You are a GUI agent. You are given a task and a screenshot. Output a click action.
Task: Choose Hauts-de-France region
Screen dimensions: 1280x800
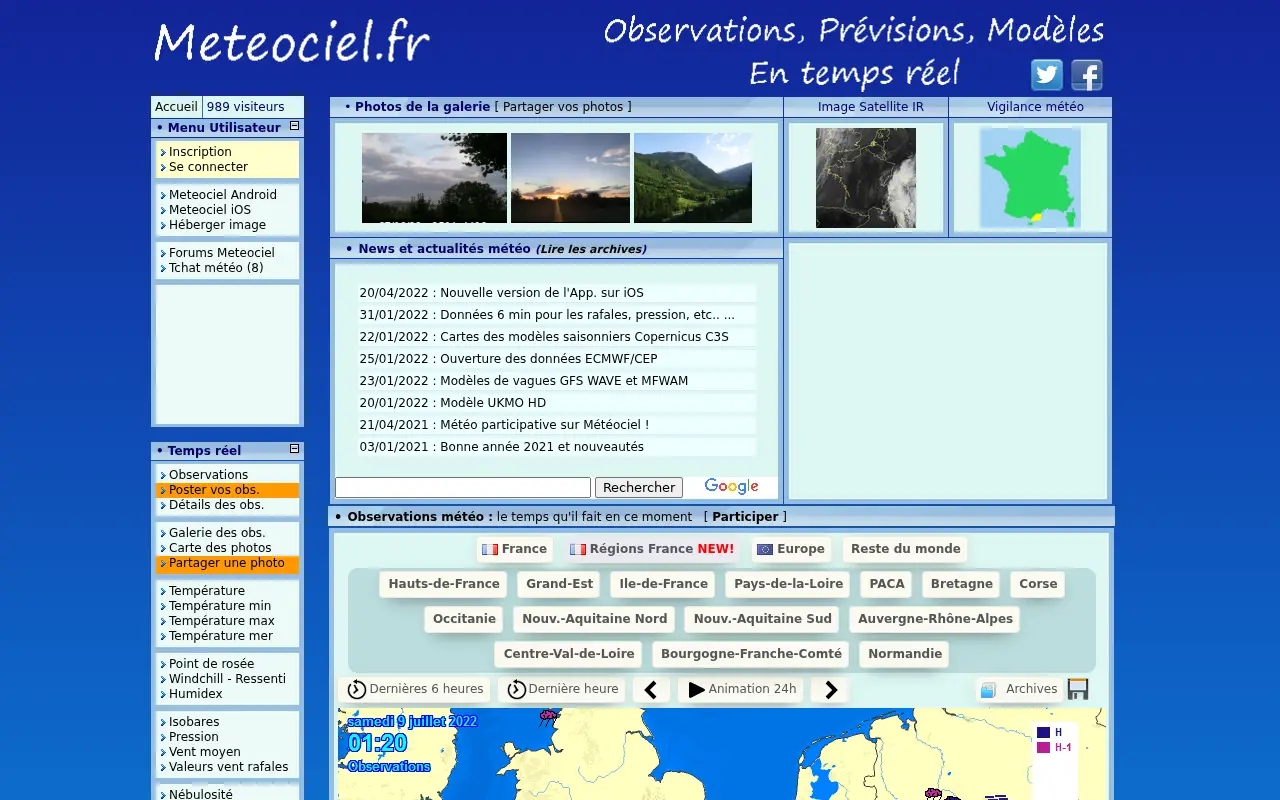(x=444, y=584)
